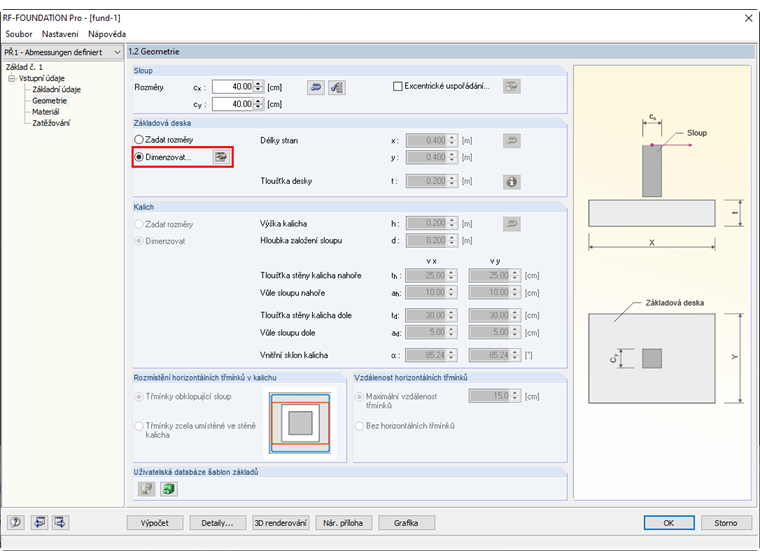
Task: Click the spinner for slab length x
Action: [x=452, y=141]
